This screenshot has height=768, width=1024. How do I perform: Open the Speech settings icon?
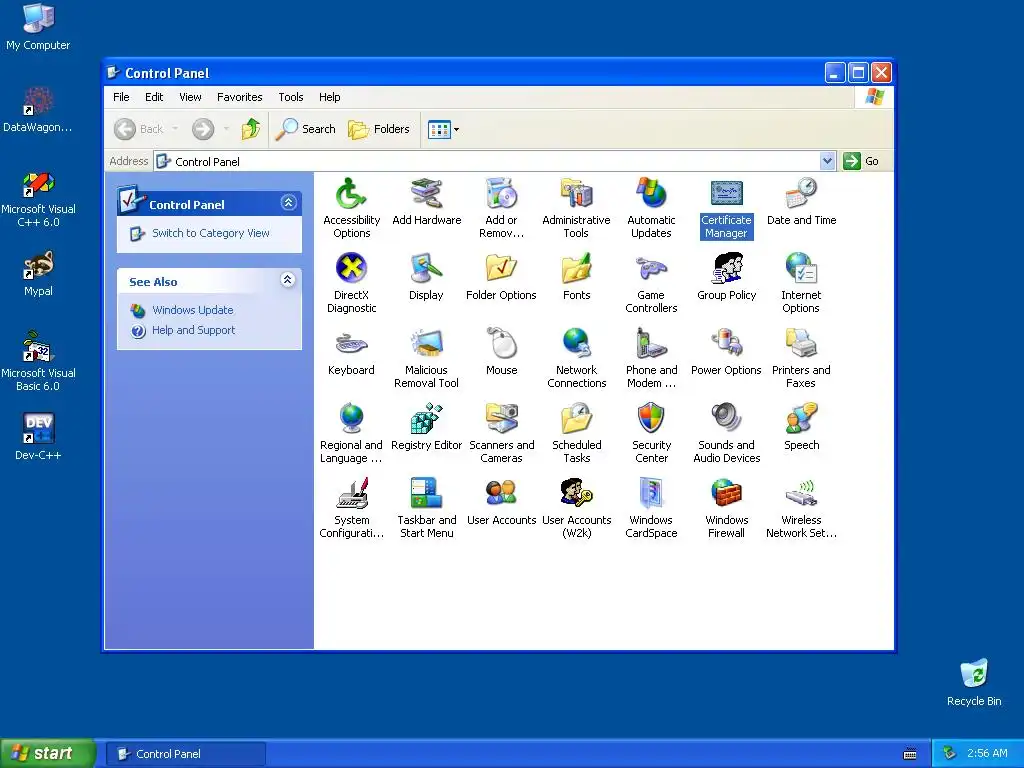tap(801, 427)
